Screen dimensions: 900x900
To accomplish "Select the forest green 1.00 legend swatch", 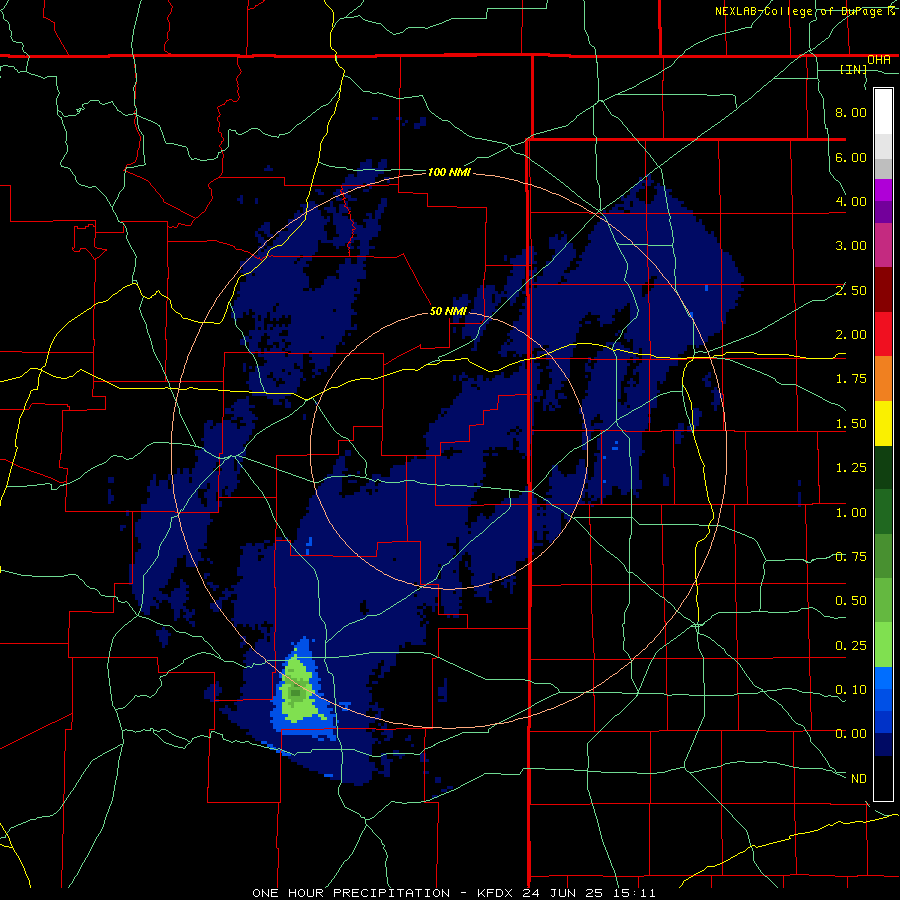I will [883, 512].
